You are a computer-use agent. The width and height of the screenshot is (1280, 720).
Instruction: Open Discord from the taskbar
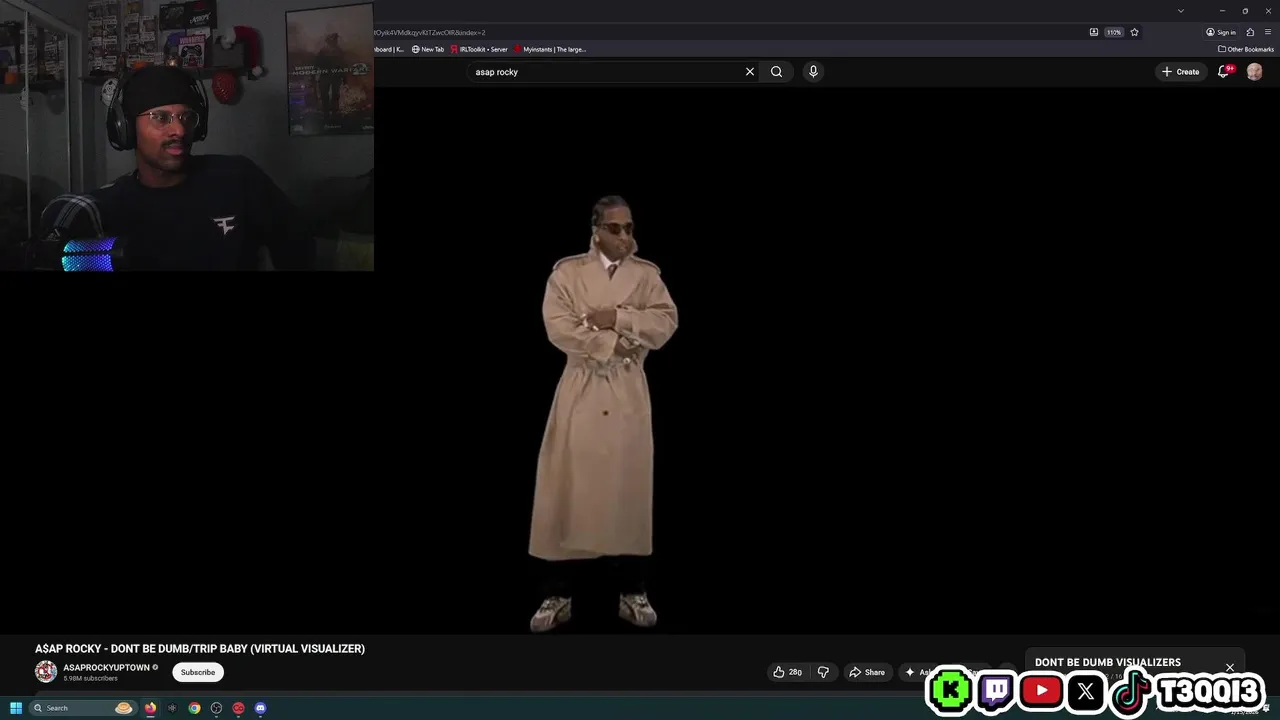pos(260,708)
